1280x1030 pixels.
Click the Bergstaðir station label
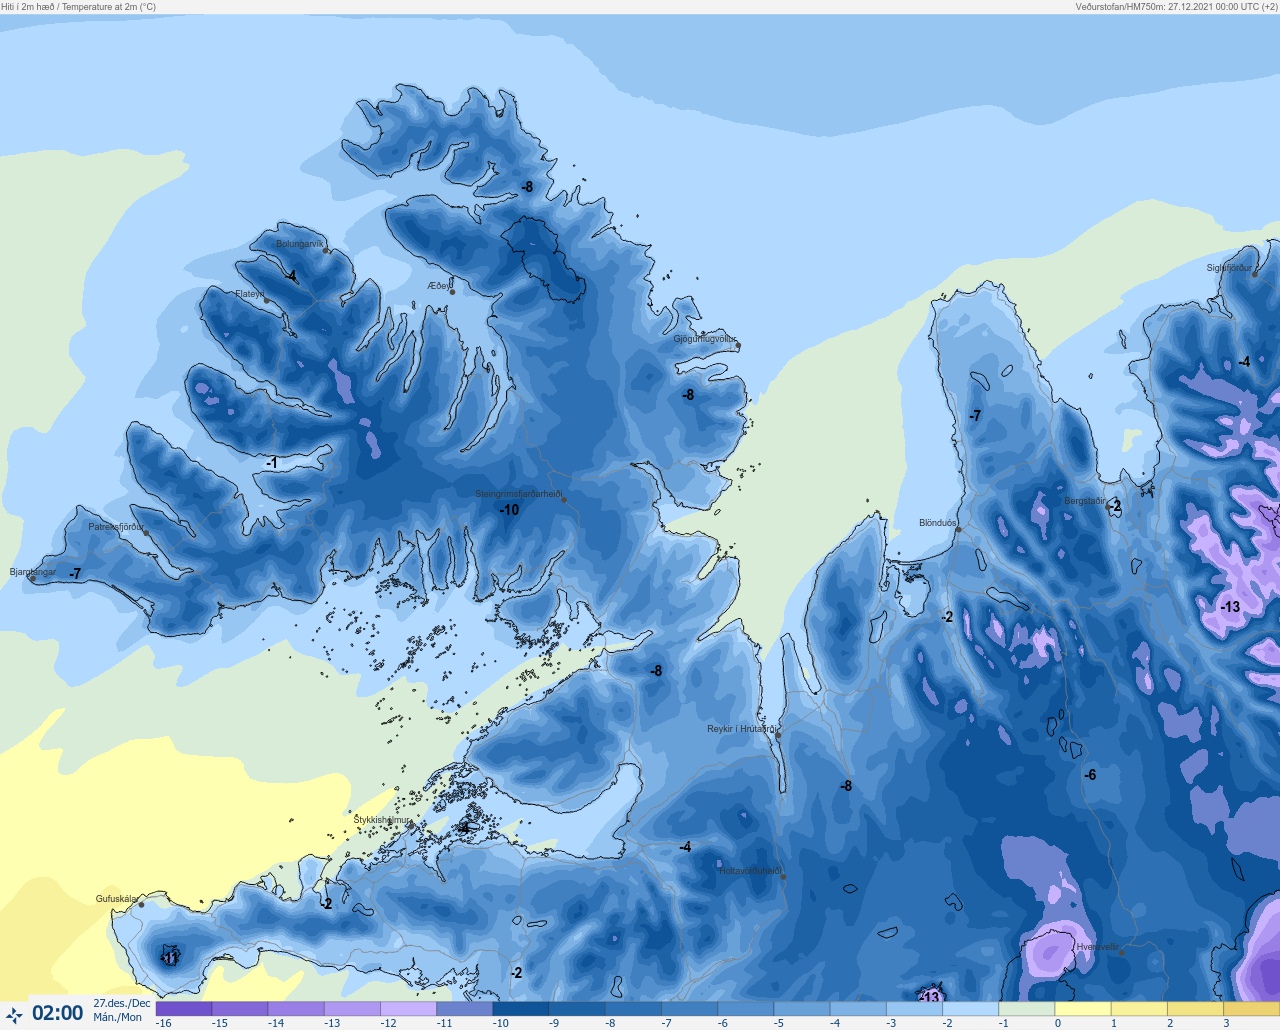coord(1086,501)
